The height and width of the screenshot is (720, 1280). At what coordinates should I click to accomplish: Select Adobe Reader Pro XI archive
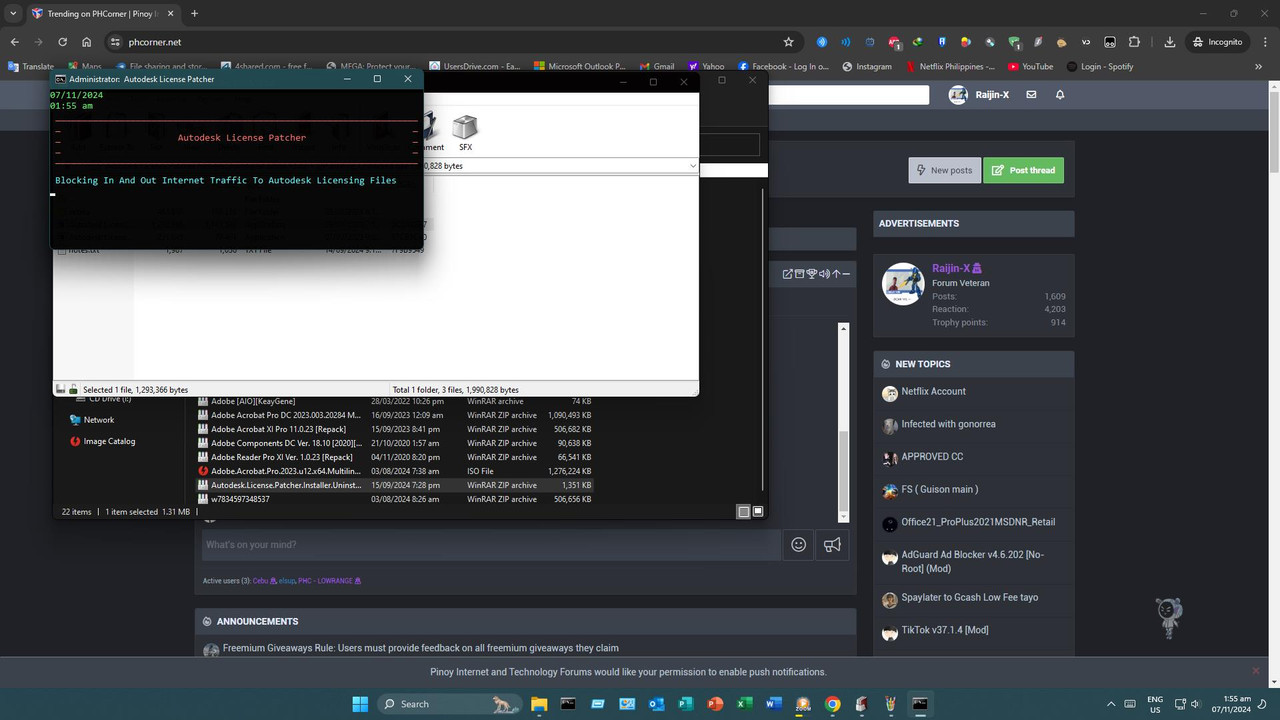coord(395,457)
